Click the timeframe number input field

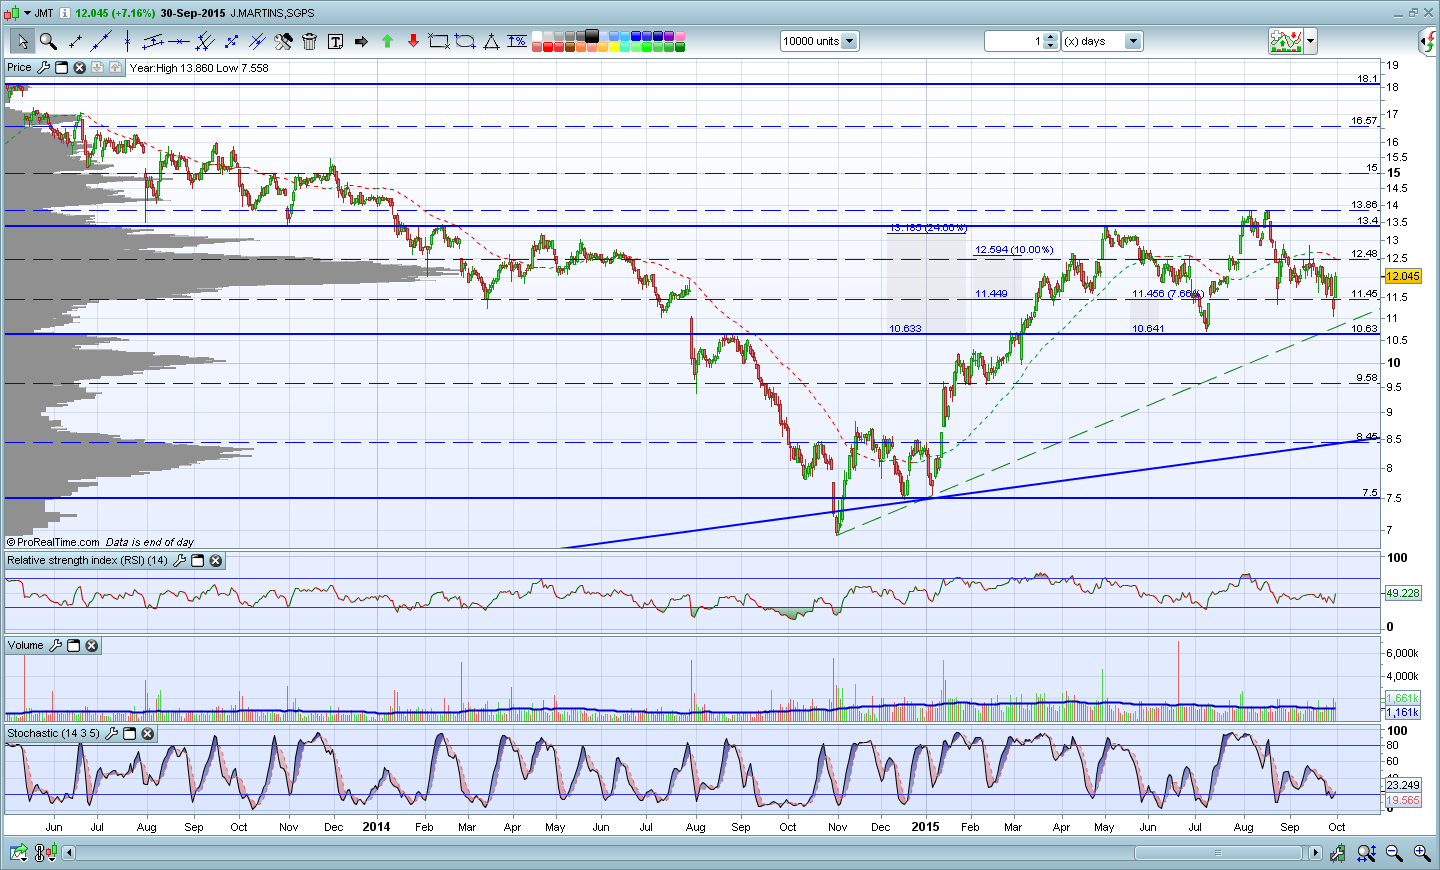1014,41
